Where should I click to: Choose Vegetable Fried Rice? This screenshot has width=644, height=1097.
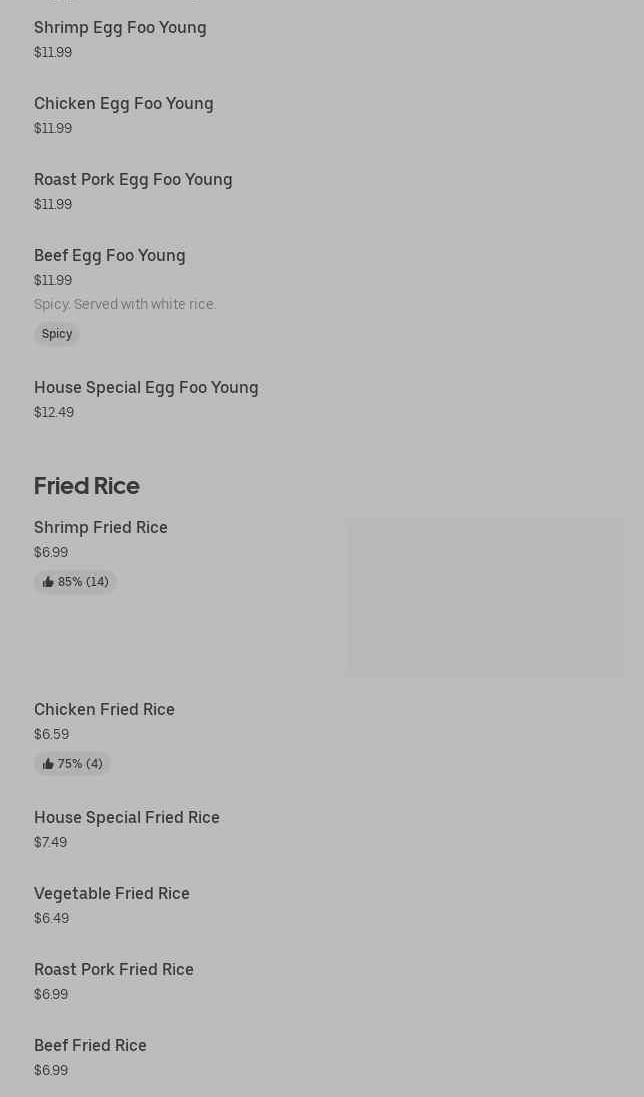(112, 893)
